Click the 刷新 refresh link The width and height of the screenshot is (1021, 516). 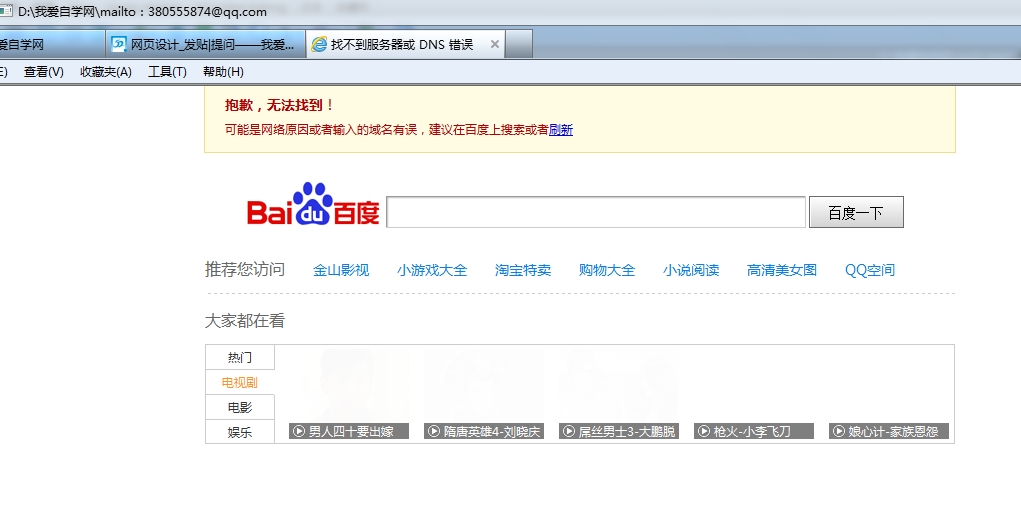(561, 130)
